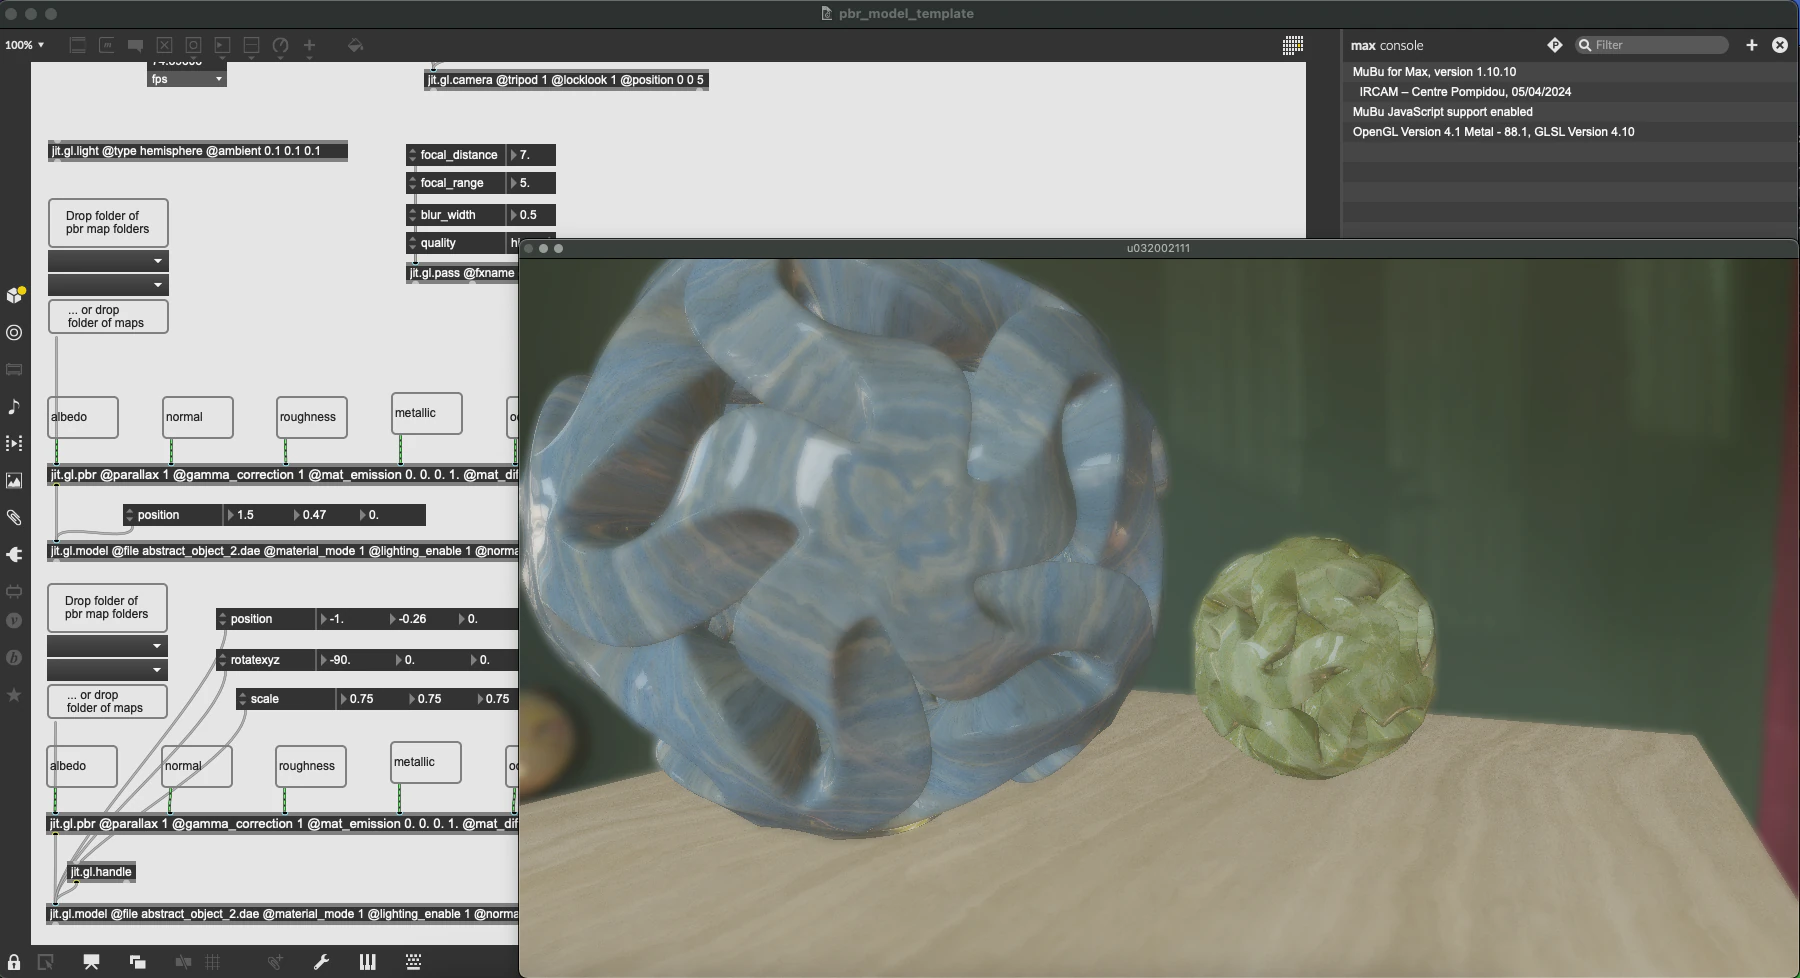Open the fps dropdown menu

187,79
